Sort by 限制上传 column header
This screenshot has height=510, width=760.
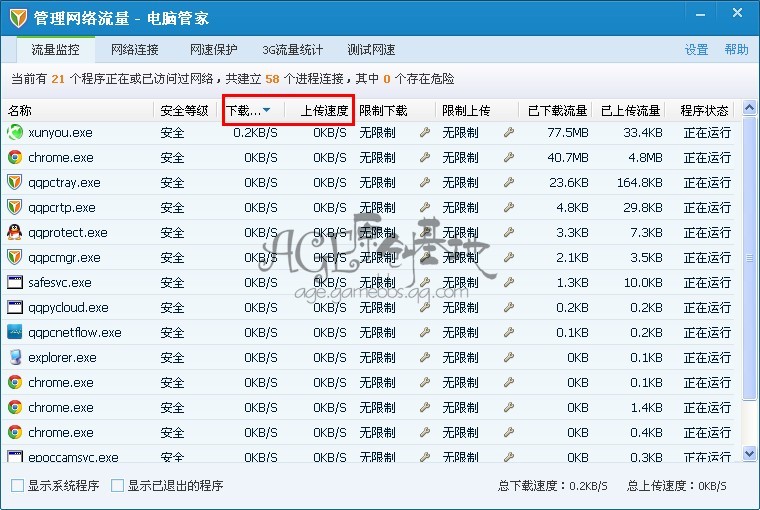(466, 111)
